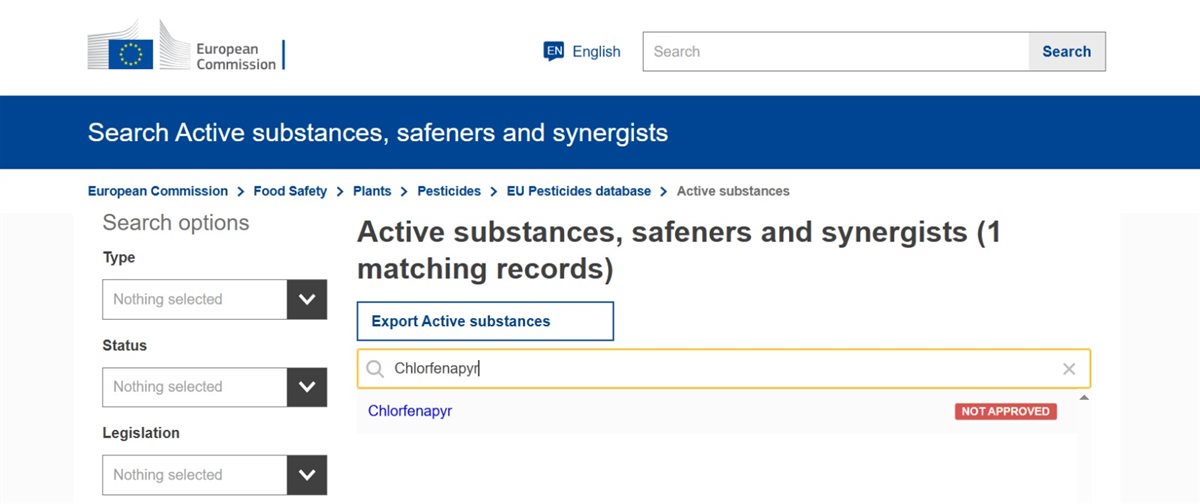Open the Type dropdown
Image resolution: width=1200 pixels, height=504 pixels.
coord(214,299)
